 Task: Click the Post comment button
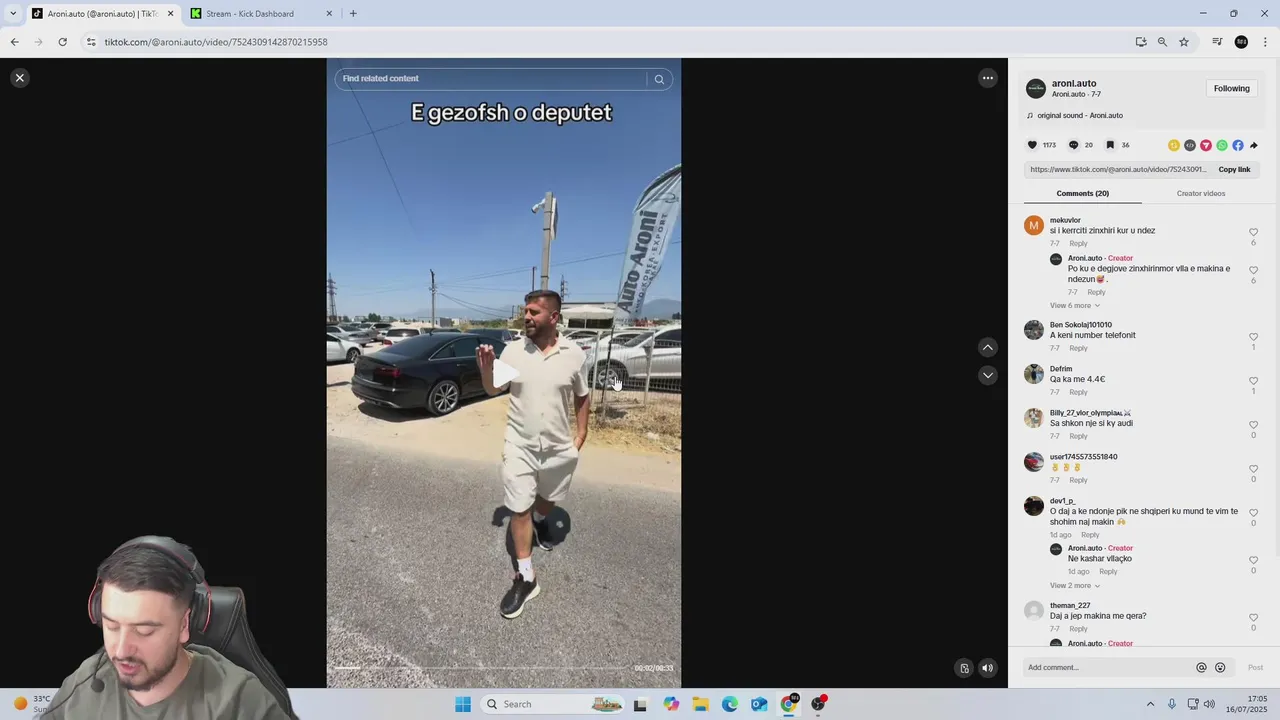click(1255, 667)
